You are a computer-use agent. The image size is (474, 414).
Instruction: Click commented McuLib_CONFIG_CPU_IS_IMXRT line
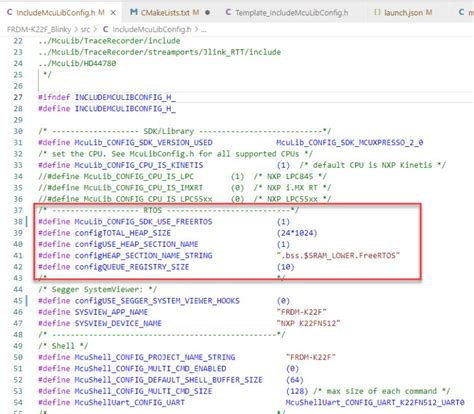[185, 188]
